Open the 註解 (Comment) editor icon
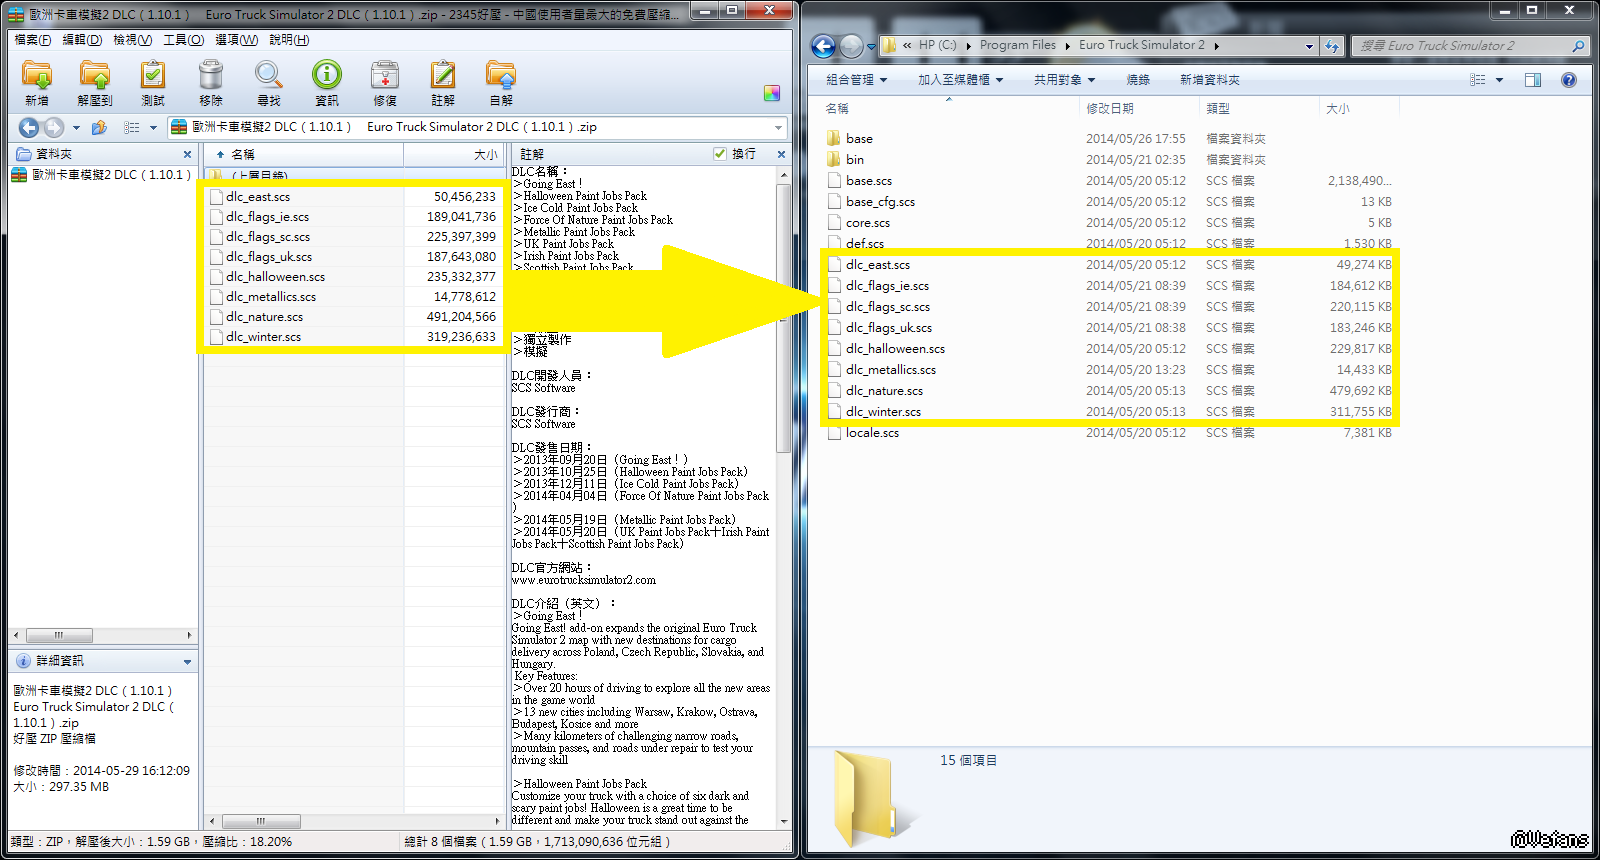The height and width of the screenshot is (860, 1600). [443, 83]
